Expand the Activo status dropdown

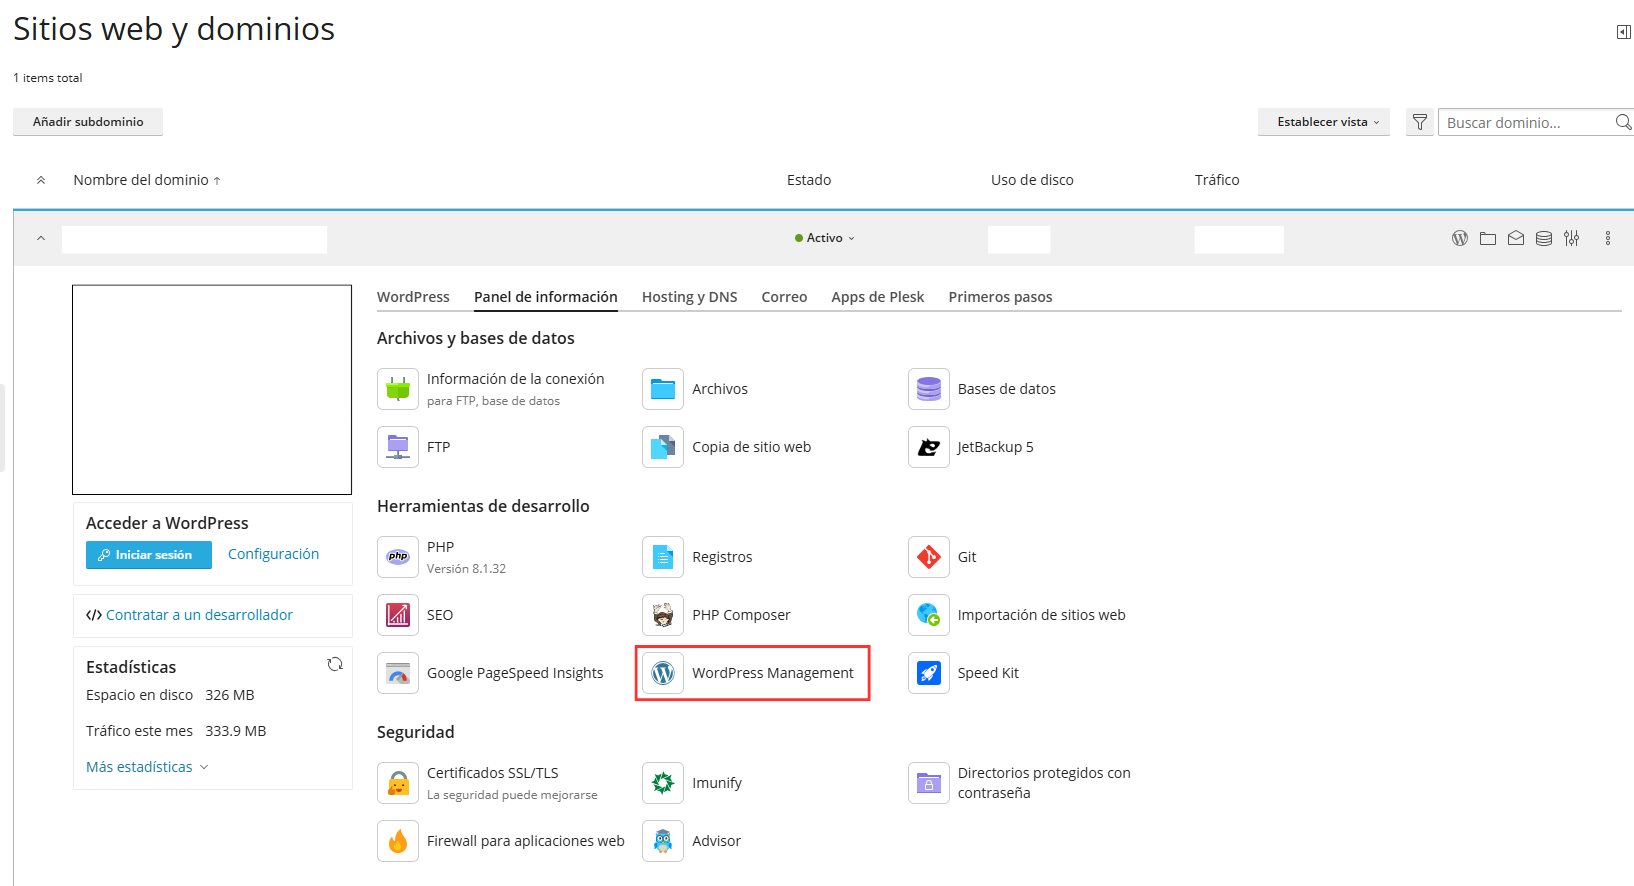825,238
